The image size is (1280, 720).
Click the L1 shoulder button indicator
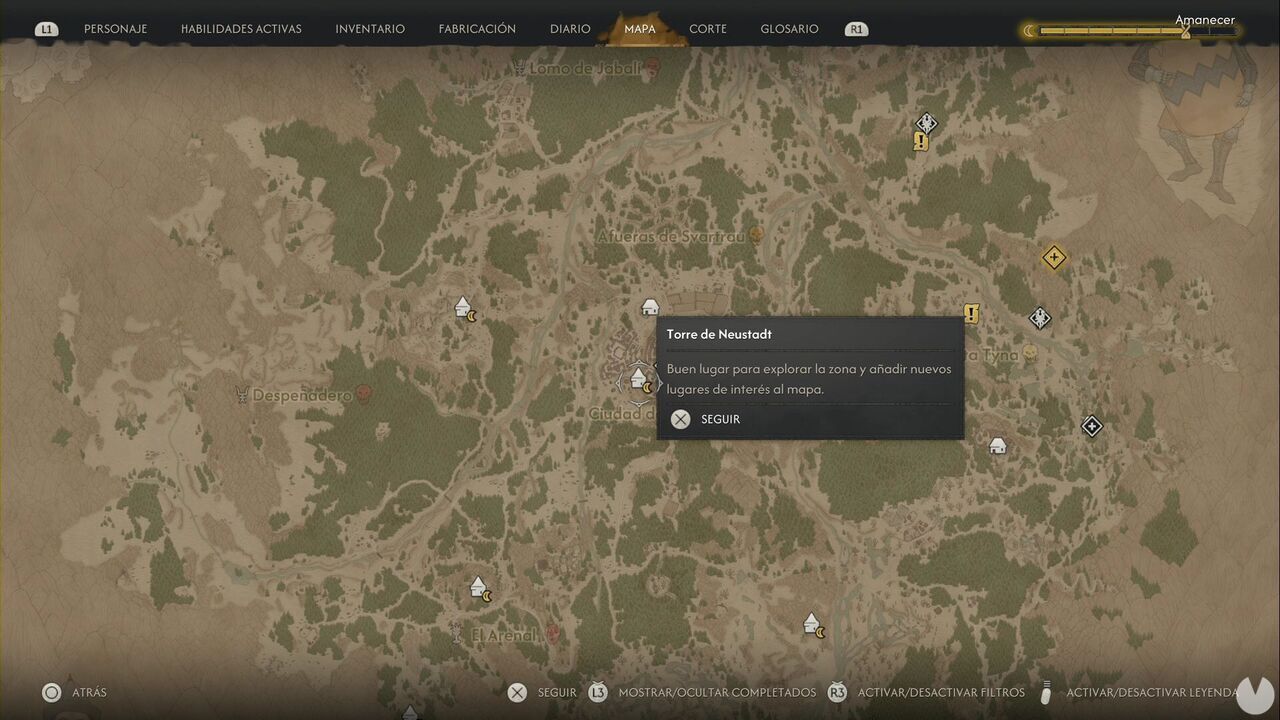[x=46, y=29]
